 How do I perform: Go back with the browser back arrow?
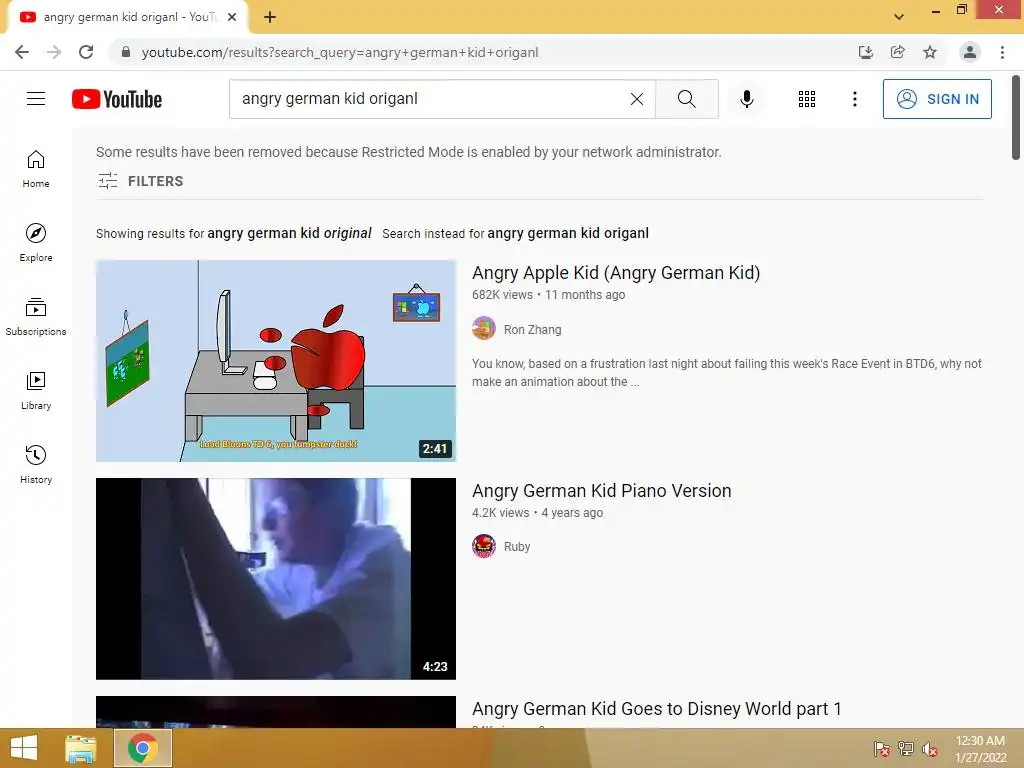[x=22, y=52]
